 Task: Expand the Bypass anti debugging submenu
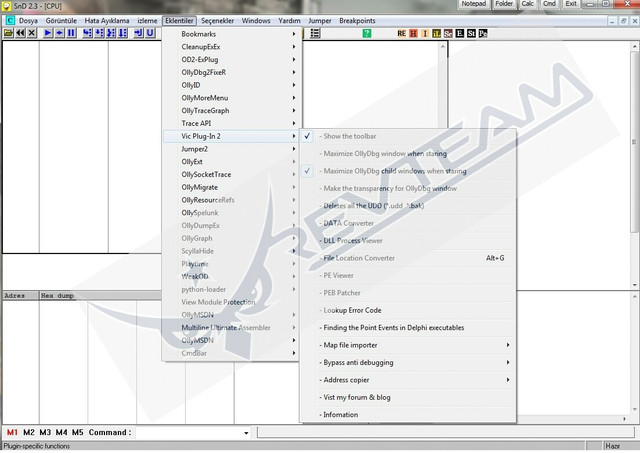click(x=408, y=362)
